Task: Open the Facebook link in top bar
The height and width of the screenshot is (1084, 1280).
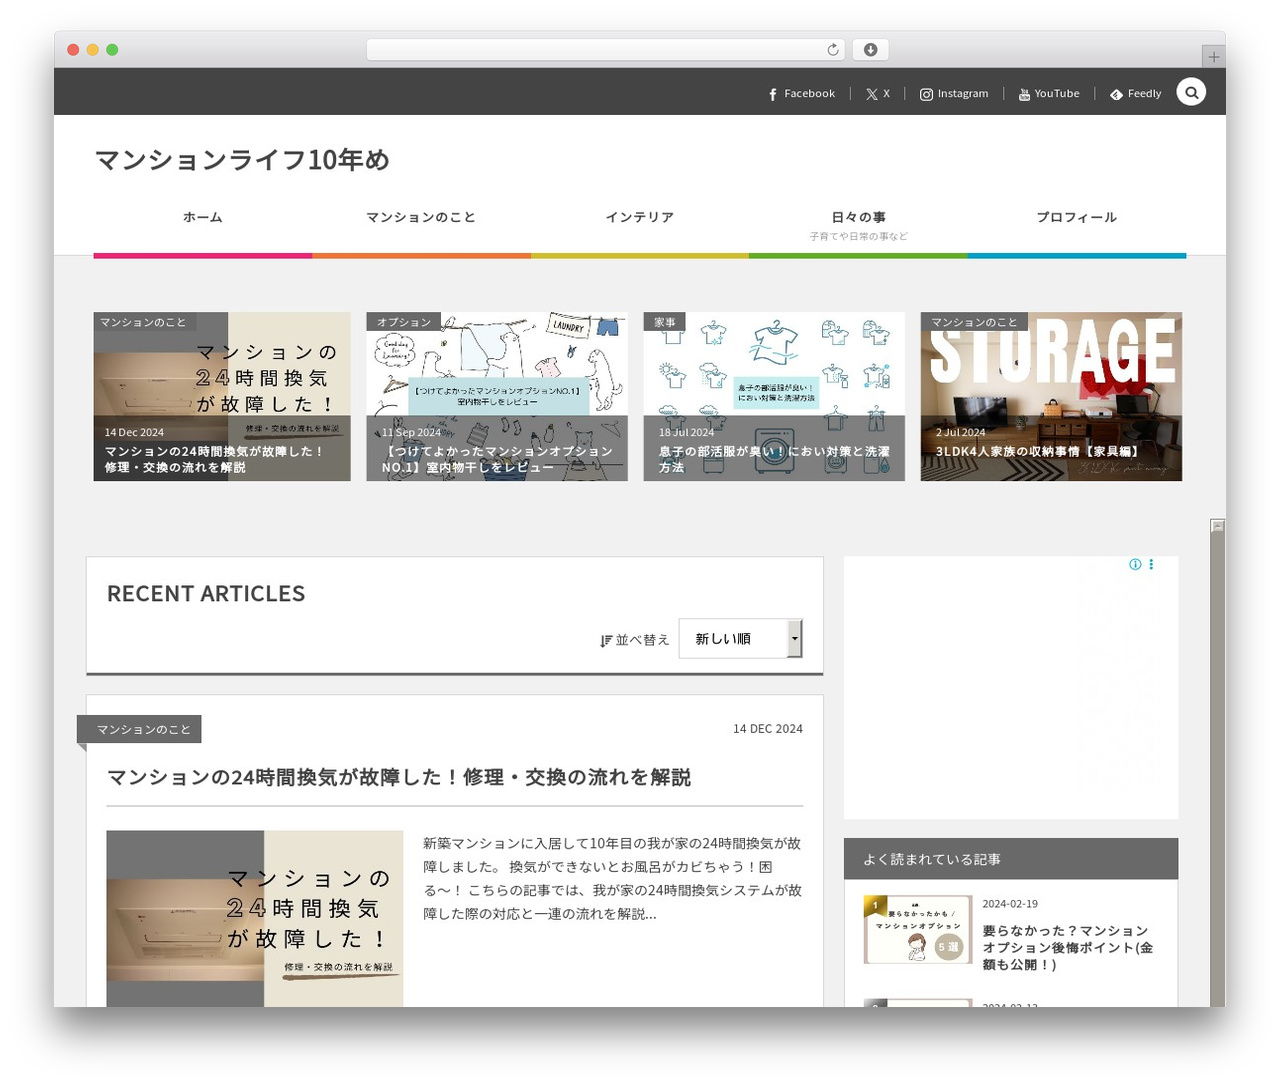Action: pyautogui.click(x=801, y=94)
